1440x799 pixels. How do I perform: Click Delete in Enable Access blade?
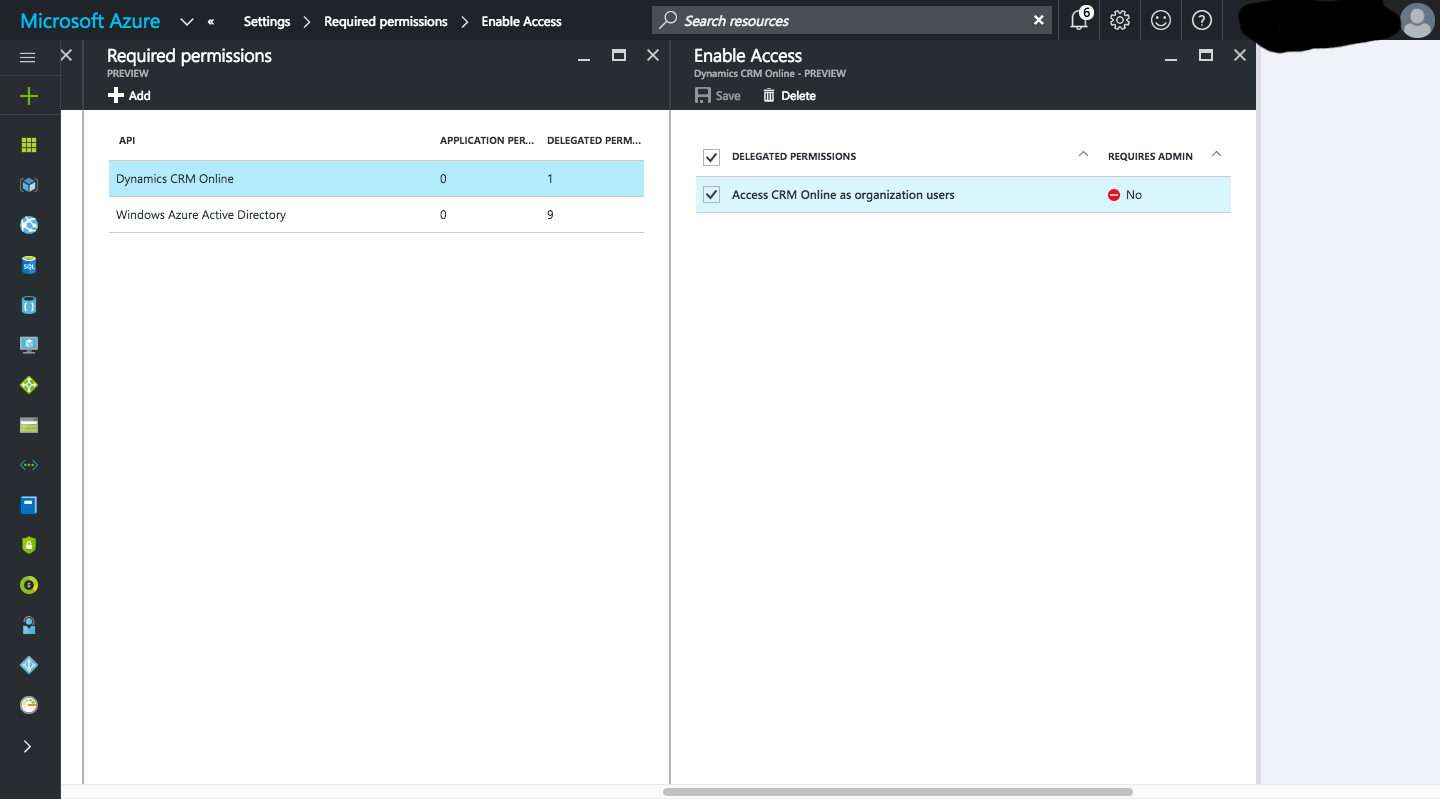[789, 96]
